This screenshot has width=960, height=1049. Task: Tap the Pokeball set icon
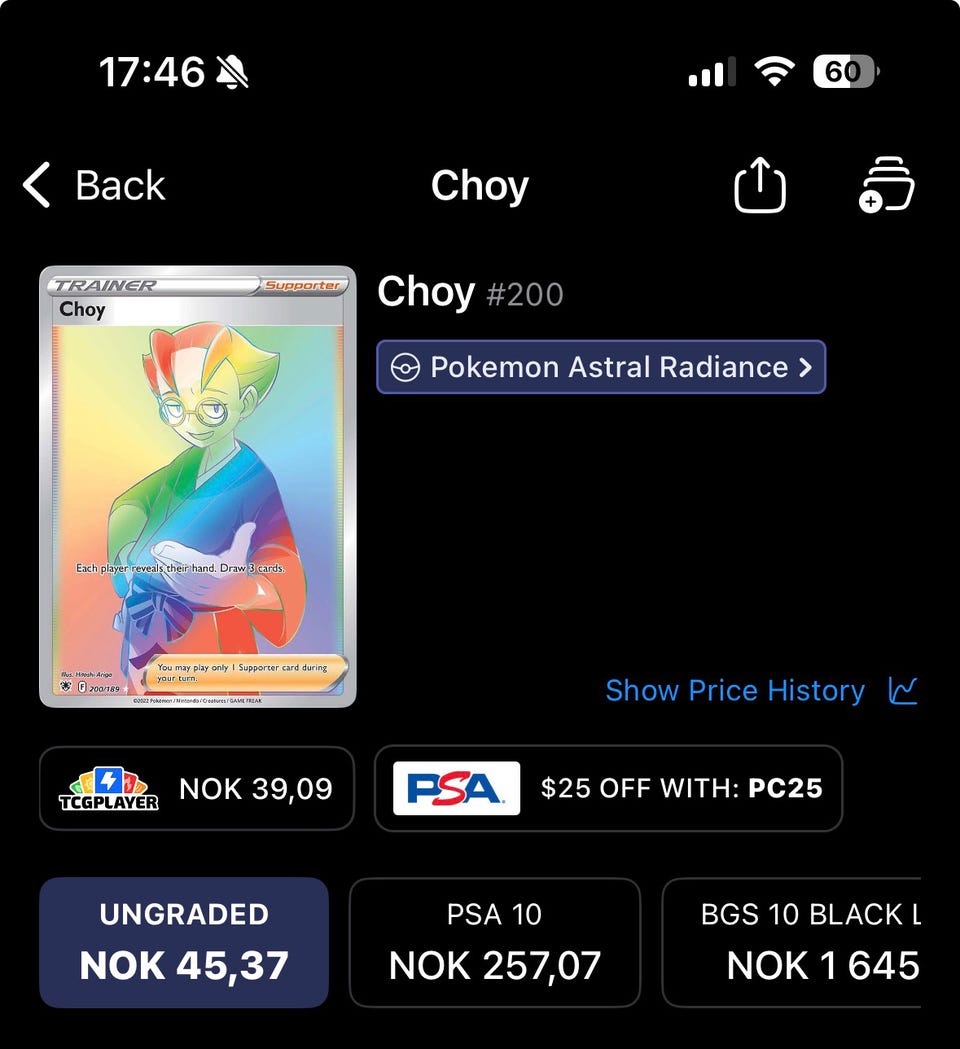click(405, 367)
